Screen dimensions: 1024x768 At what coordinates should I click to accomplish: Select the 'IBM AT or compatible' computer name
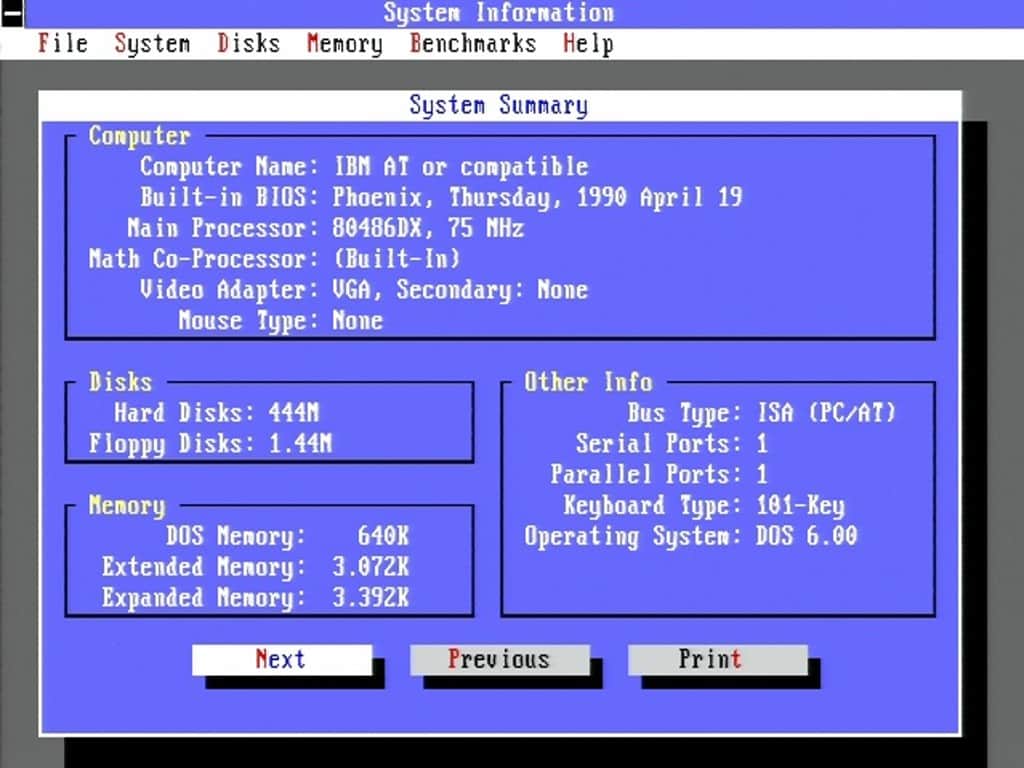point(461,167)
